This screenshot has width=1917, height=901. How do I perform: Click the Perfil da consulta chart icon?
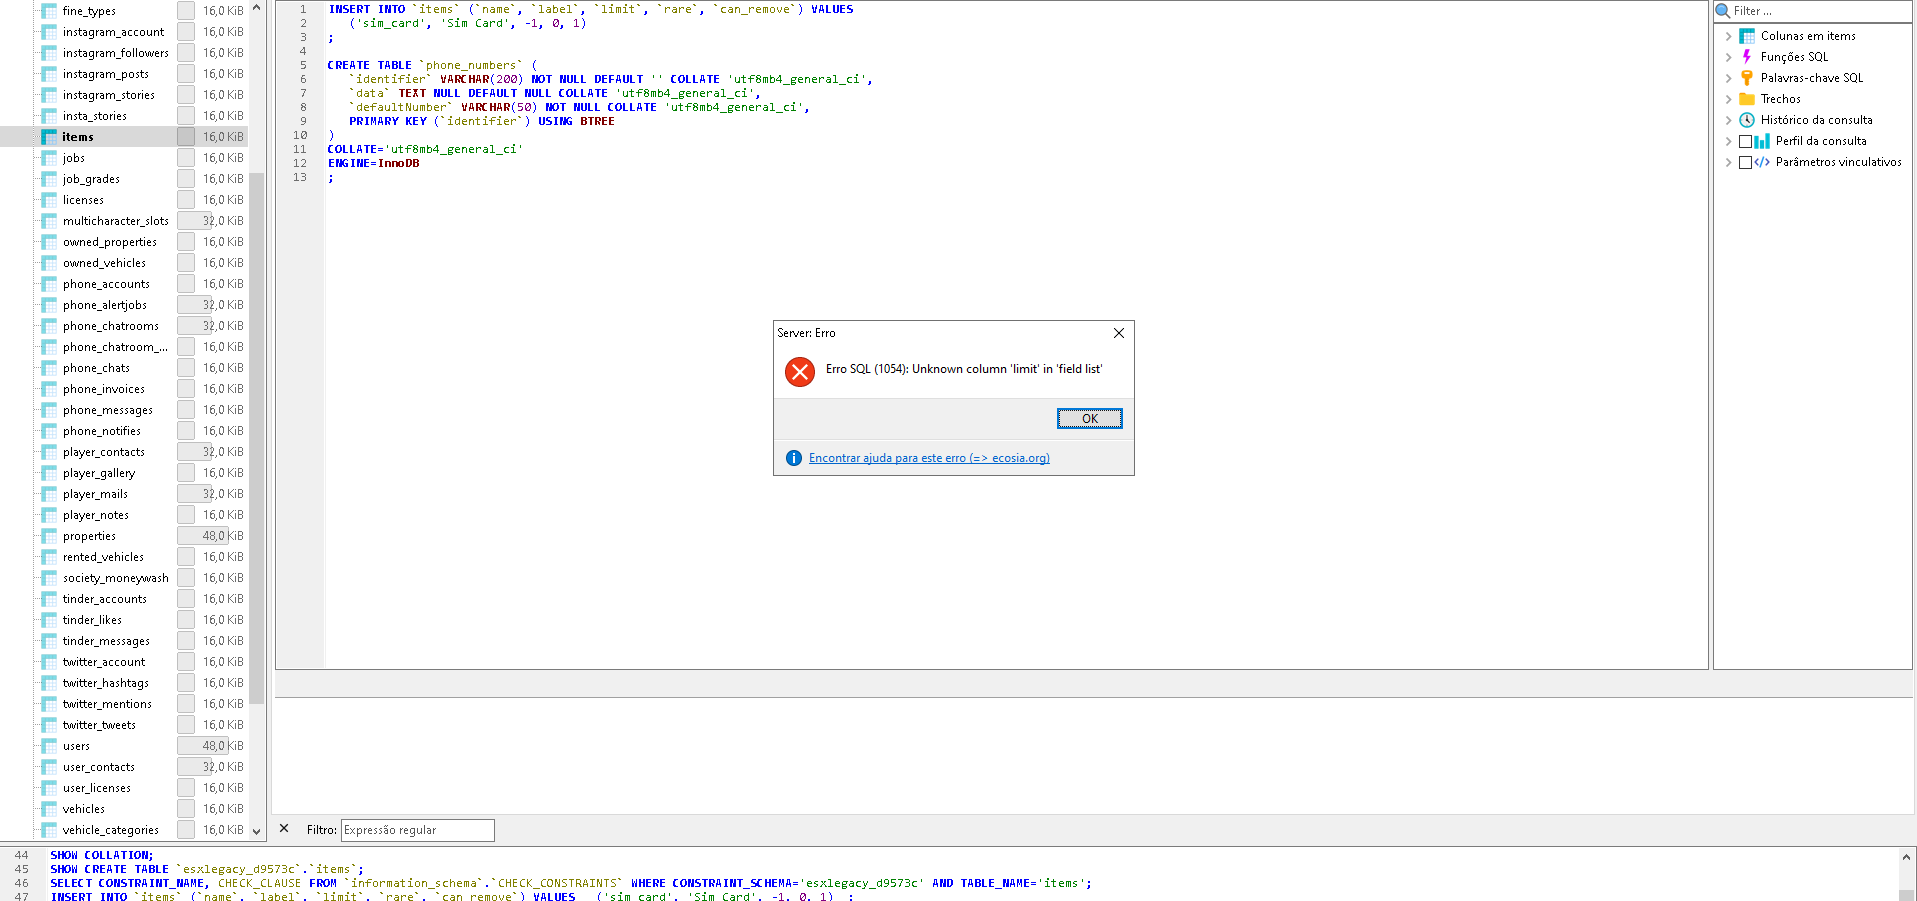pos(1762,141)
